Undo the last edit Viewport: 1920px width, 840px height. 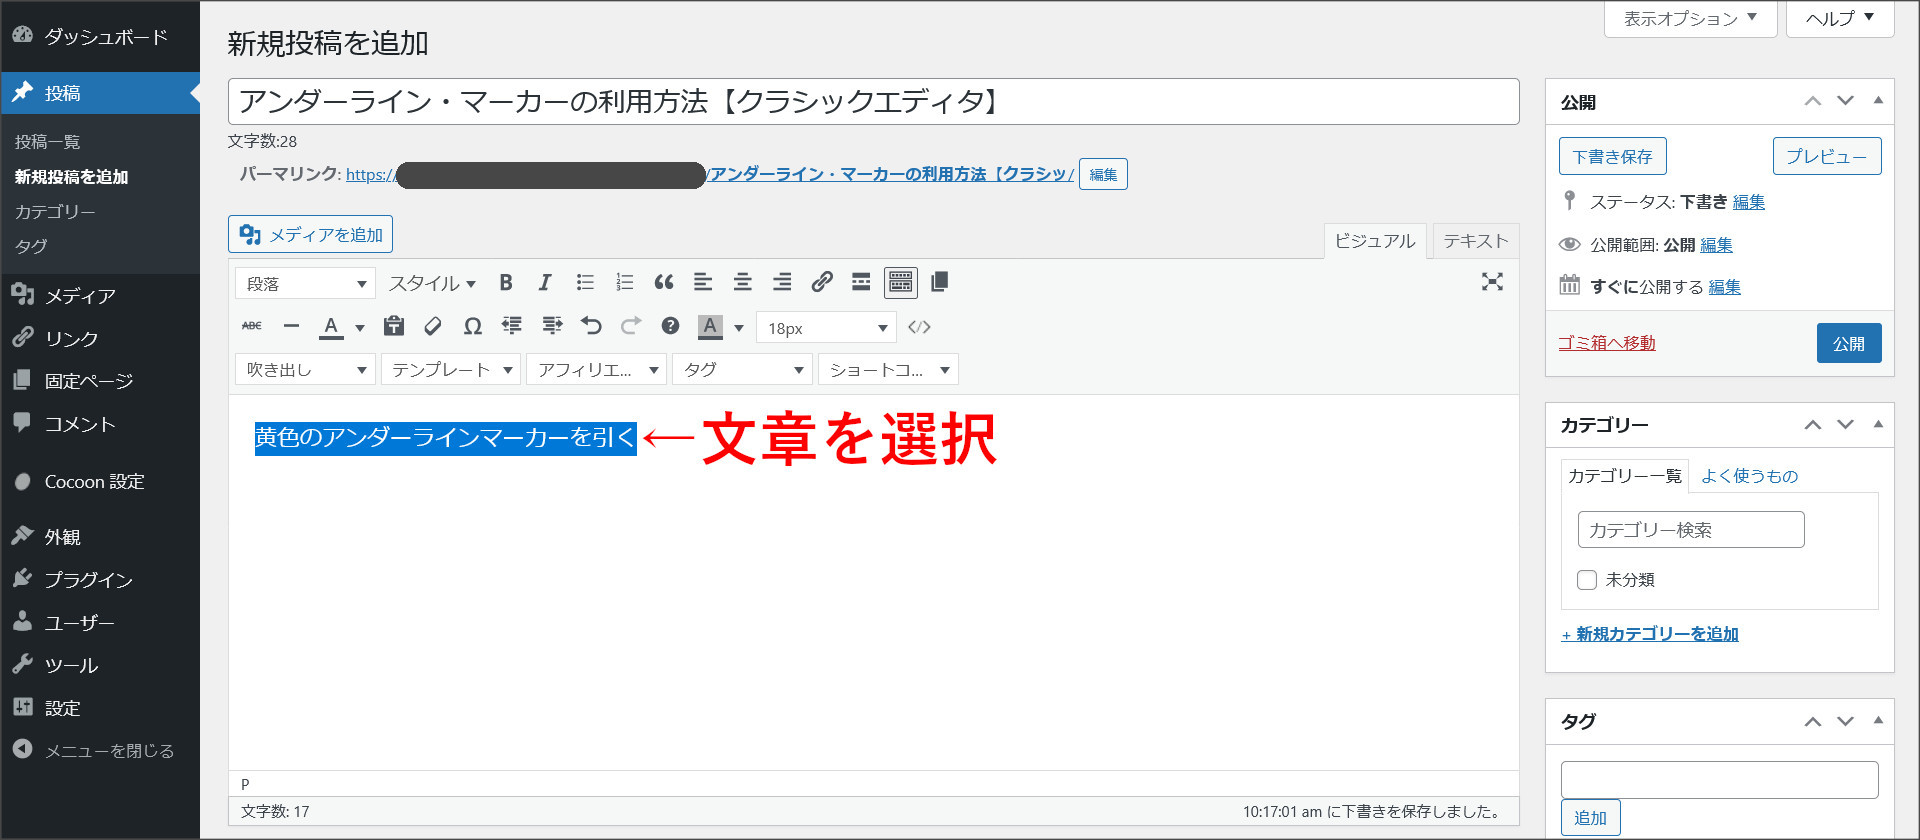click(x=591, y=326)
